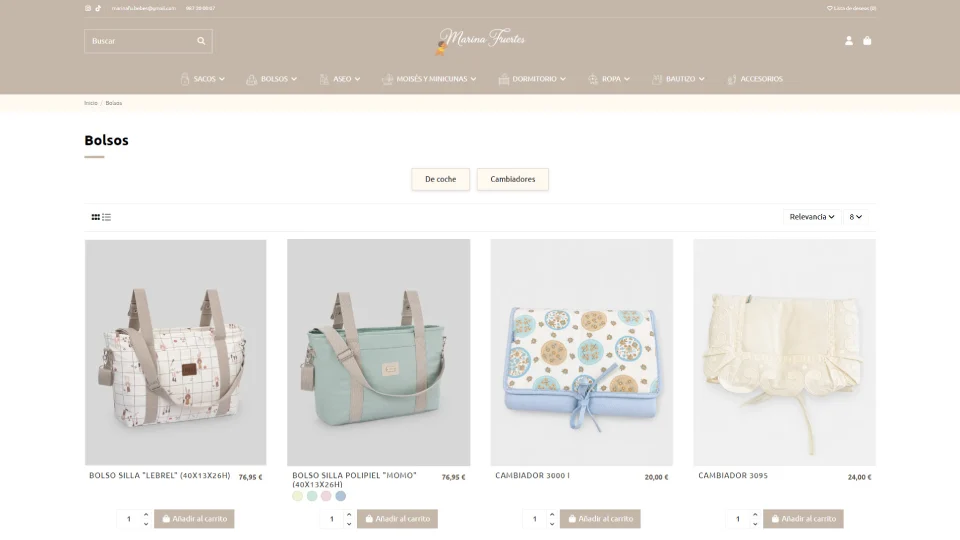Click the Sacos category icon
960x540 pixels.
point(185,79)
